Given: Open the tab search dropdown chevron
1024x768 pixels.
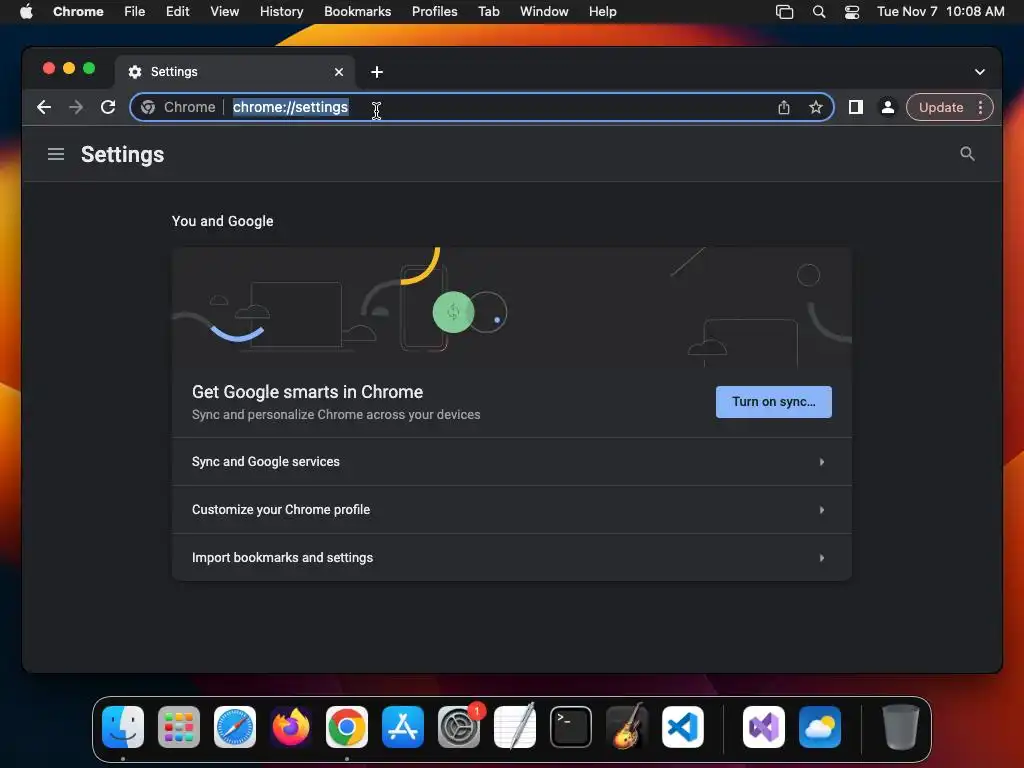Looking at the screenshot, I should tap(980, 72).
